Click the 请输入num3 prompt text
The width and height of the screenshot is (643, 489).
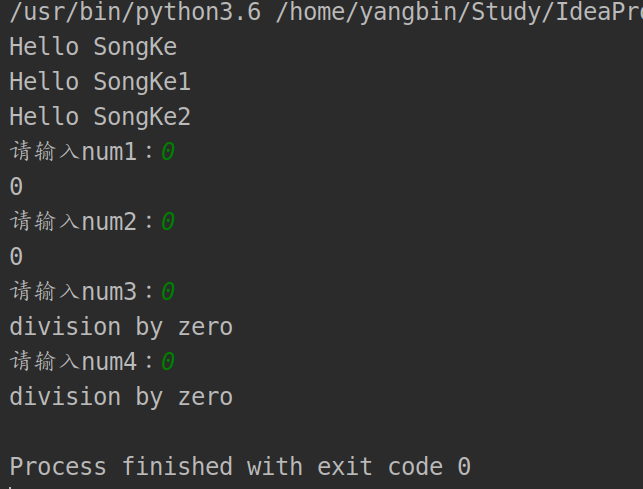[81, 291]
